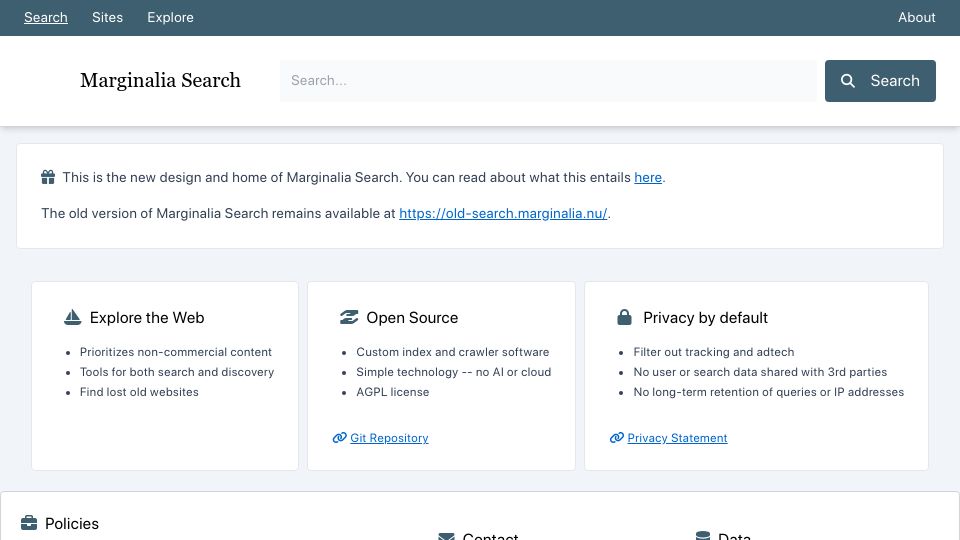Click the sailboat icon beside Explore the Web
This screenshot has height=540, width=960.
[72, 317]
